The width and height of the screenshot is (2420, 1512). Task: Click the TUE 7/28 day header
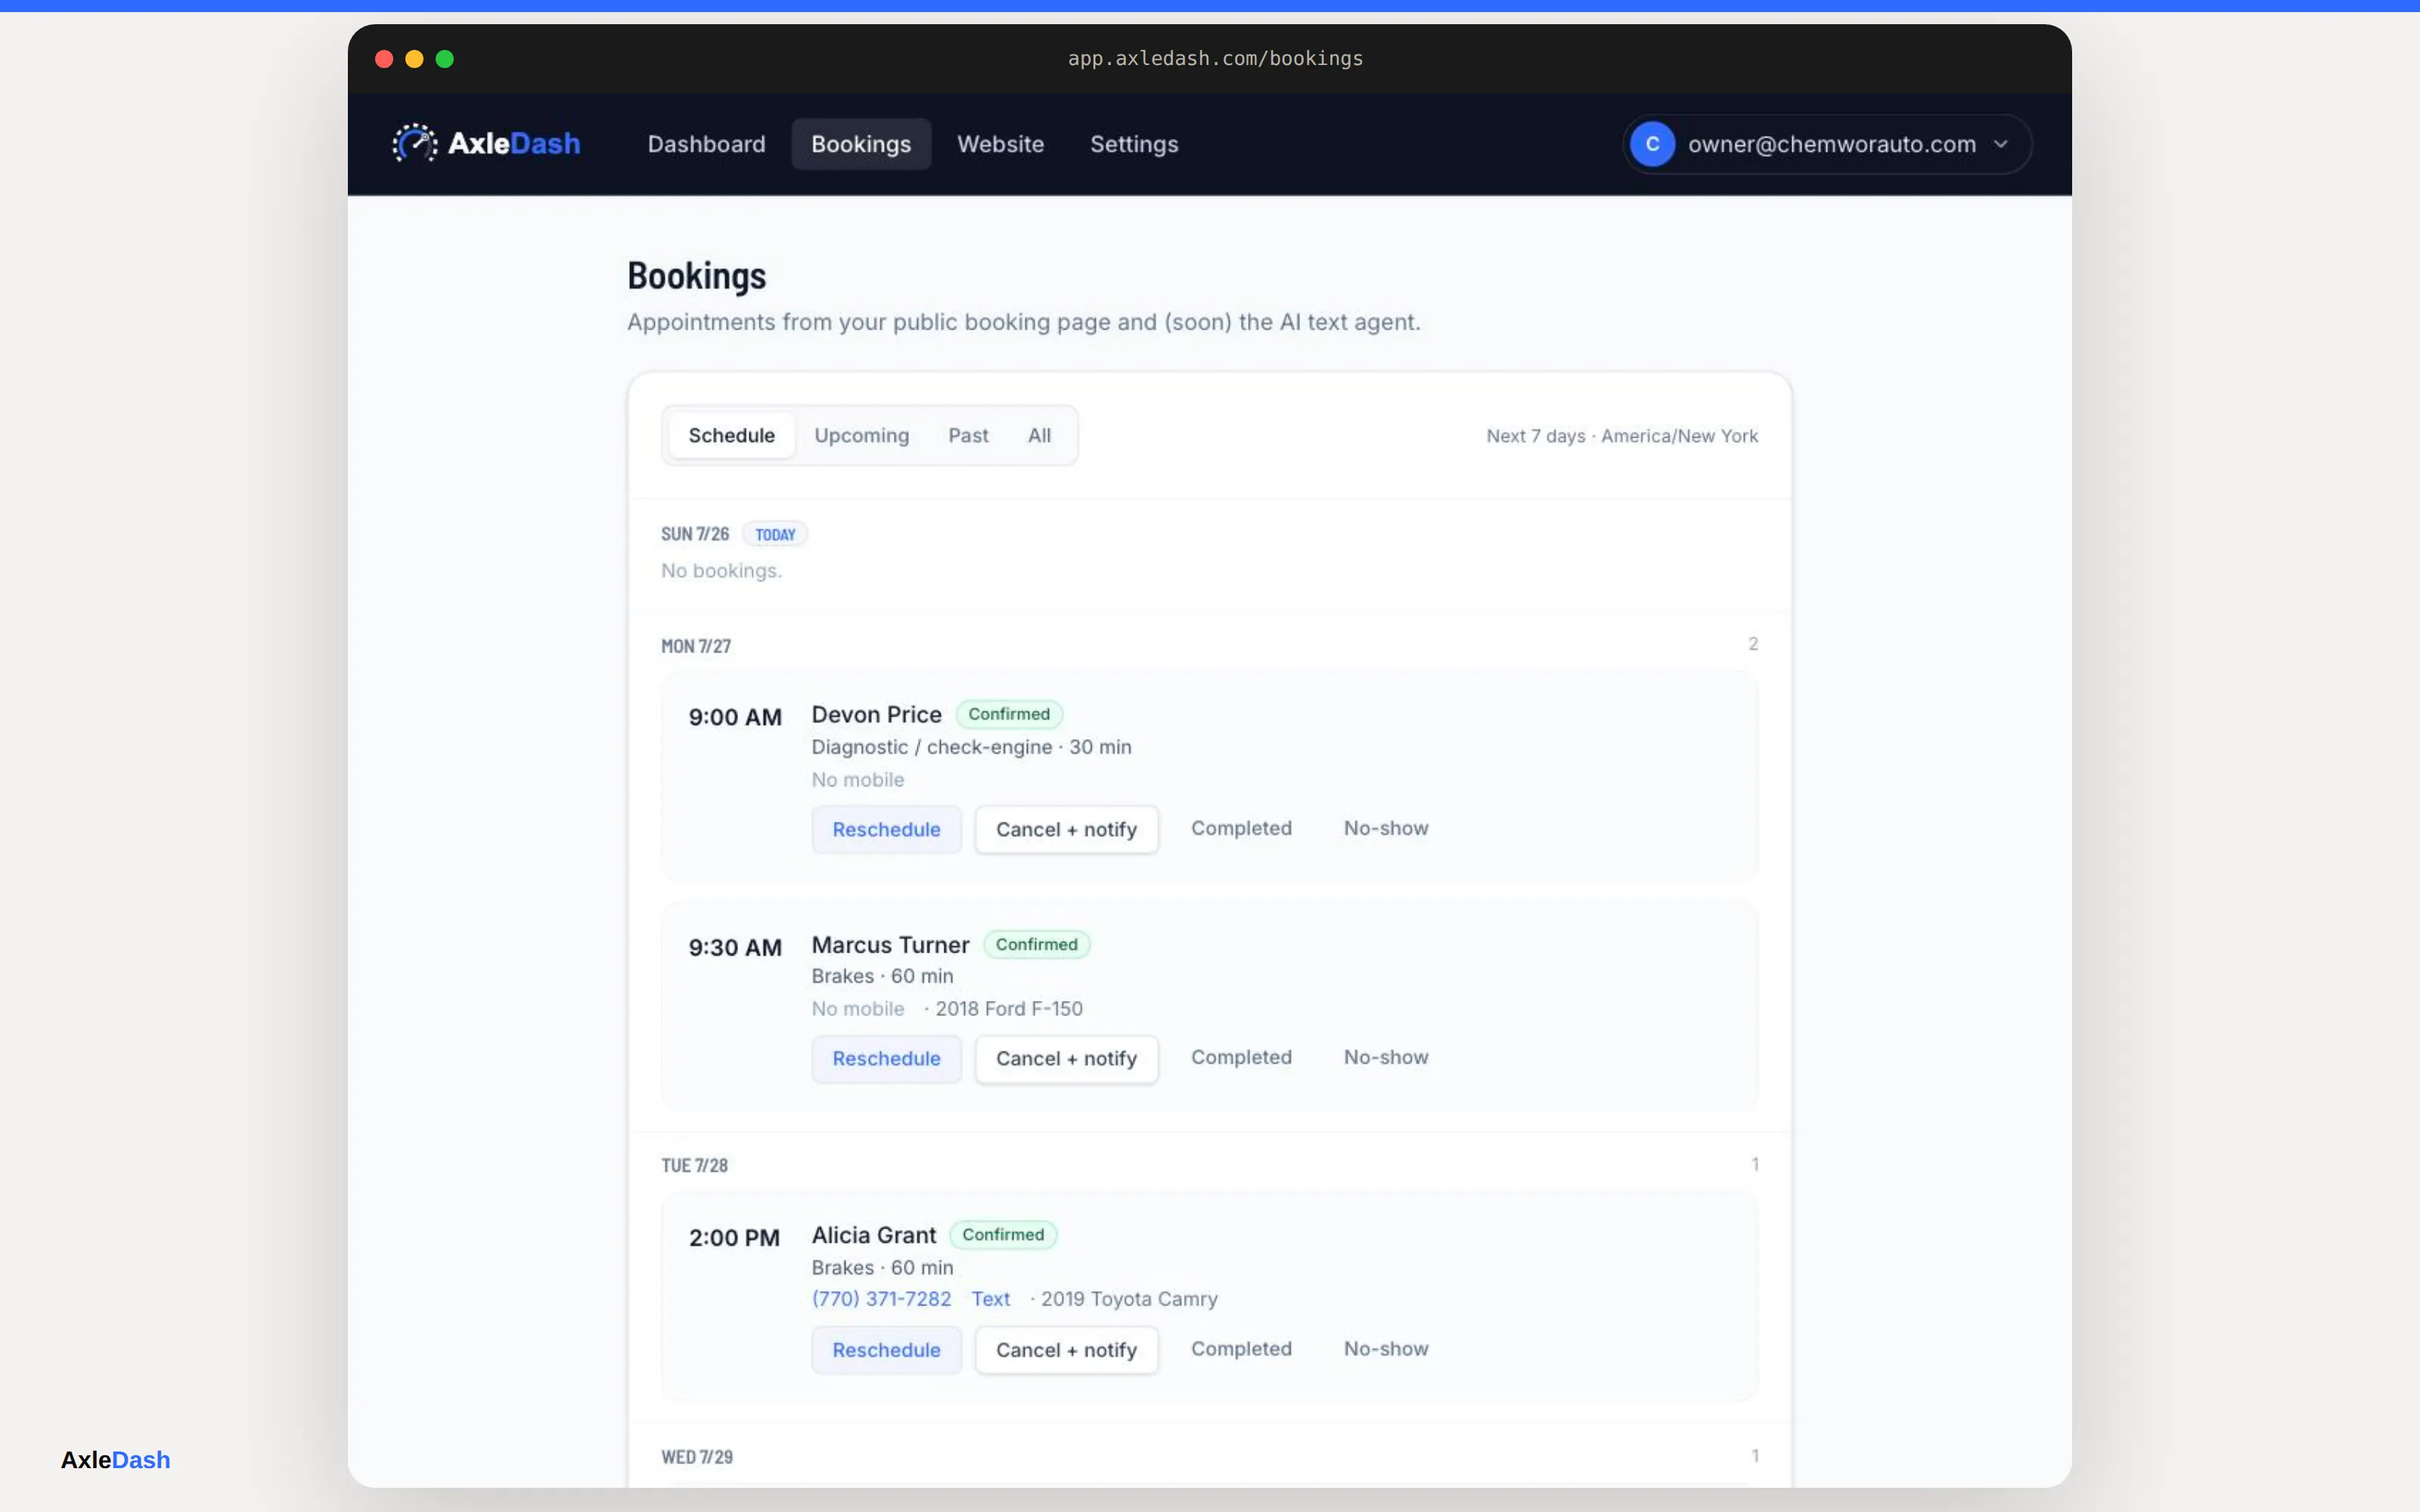[x=694, y=1165]
